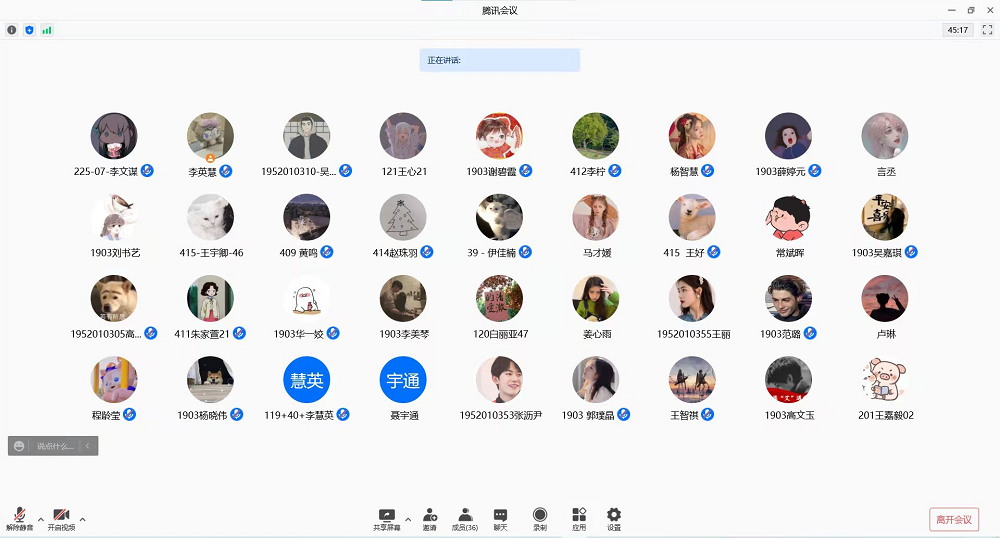This screenshot has height=538, width=1000.
Task: Unmute the microphone (解除静音)
Action: pyautogui.click(x=19, y=516)
